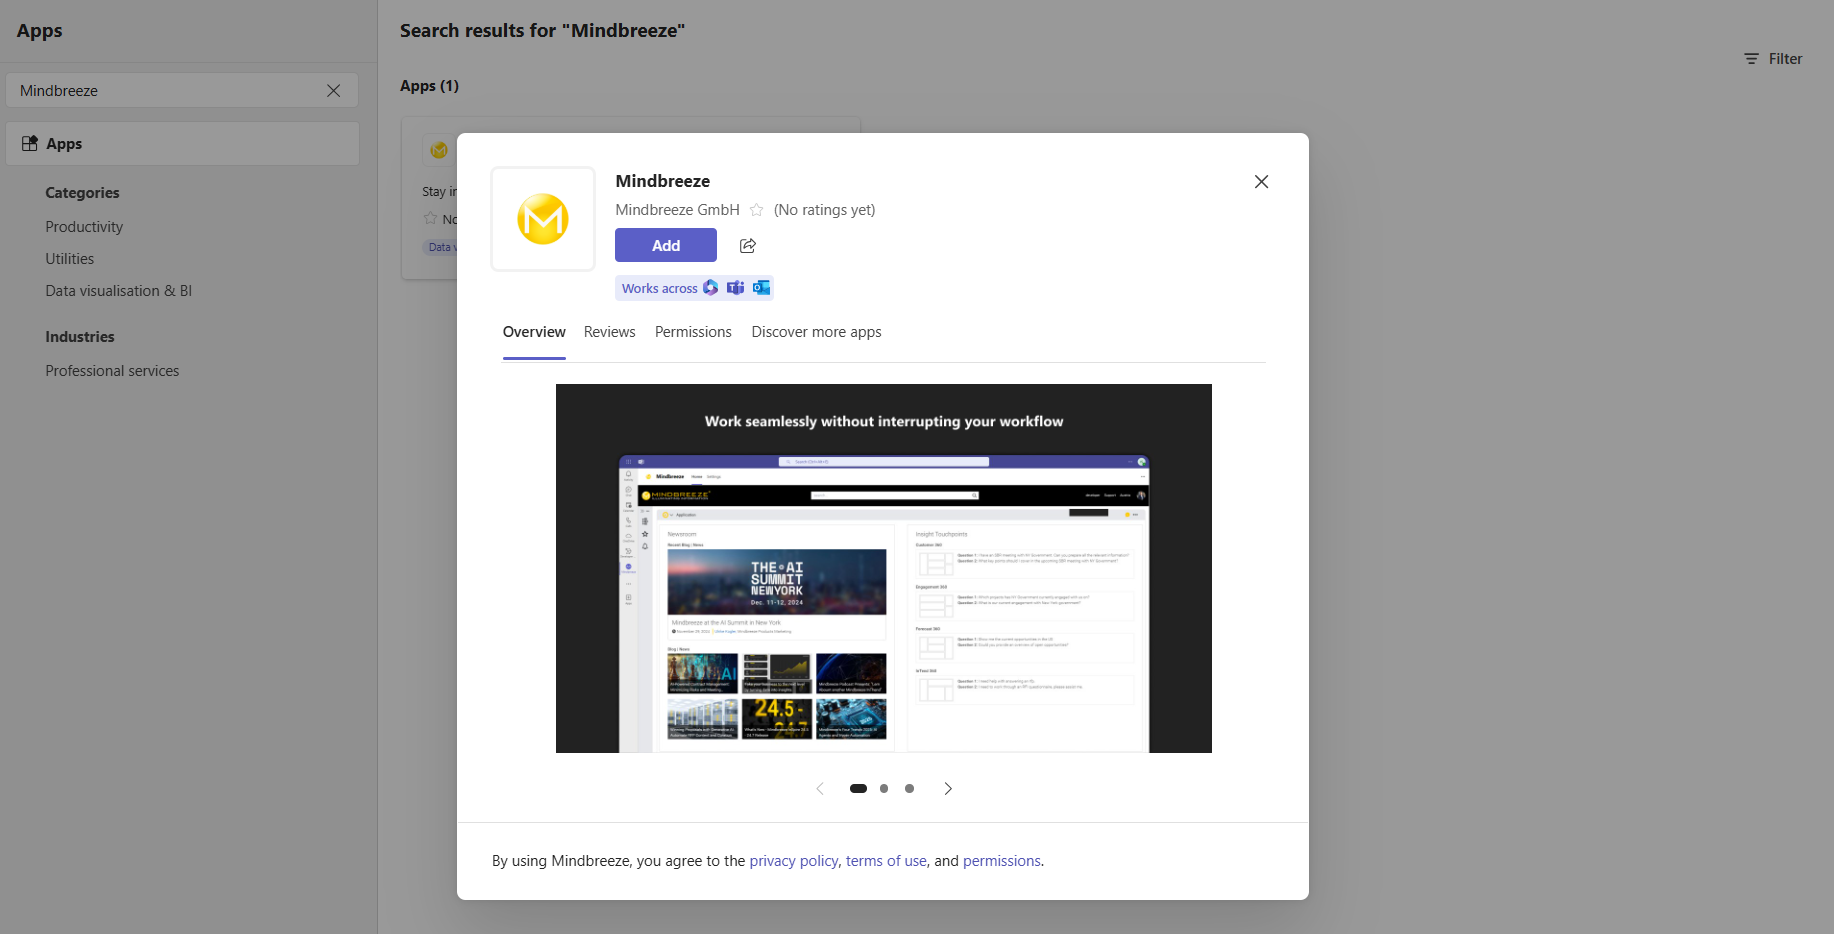Click the Teams icon in Works across
Image resolution: width=1834 pixels, height=934 pixels.
[x=735, y=288]
